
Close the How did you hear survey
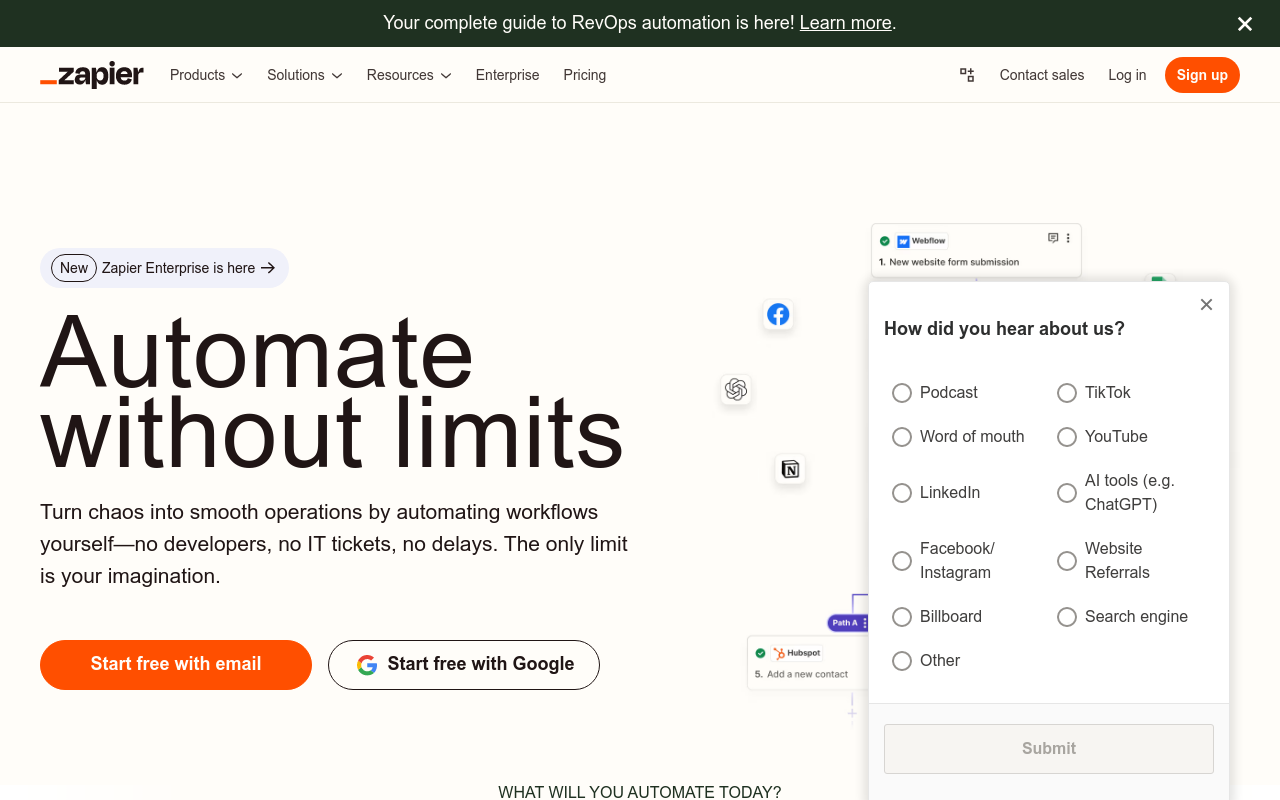coord(1207,305)
